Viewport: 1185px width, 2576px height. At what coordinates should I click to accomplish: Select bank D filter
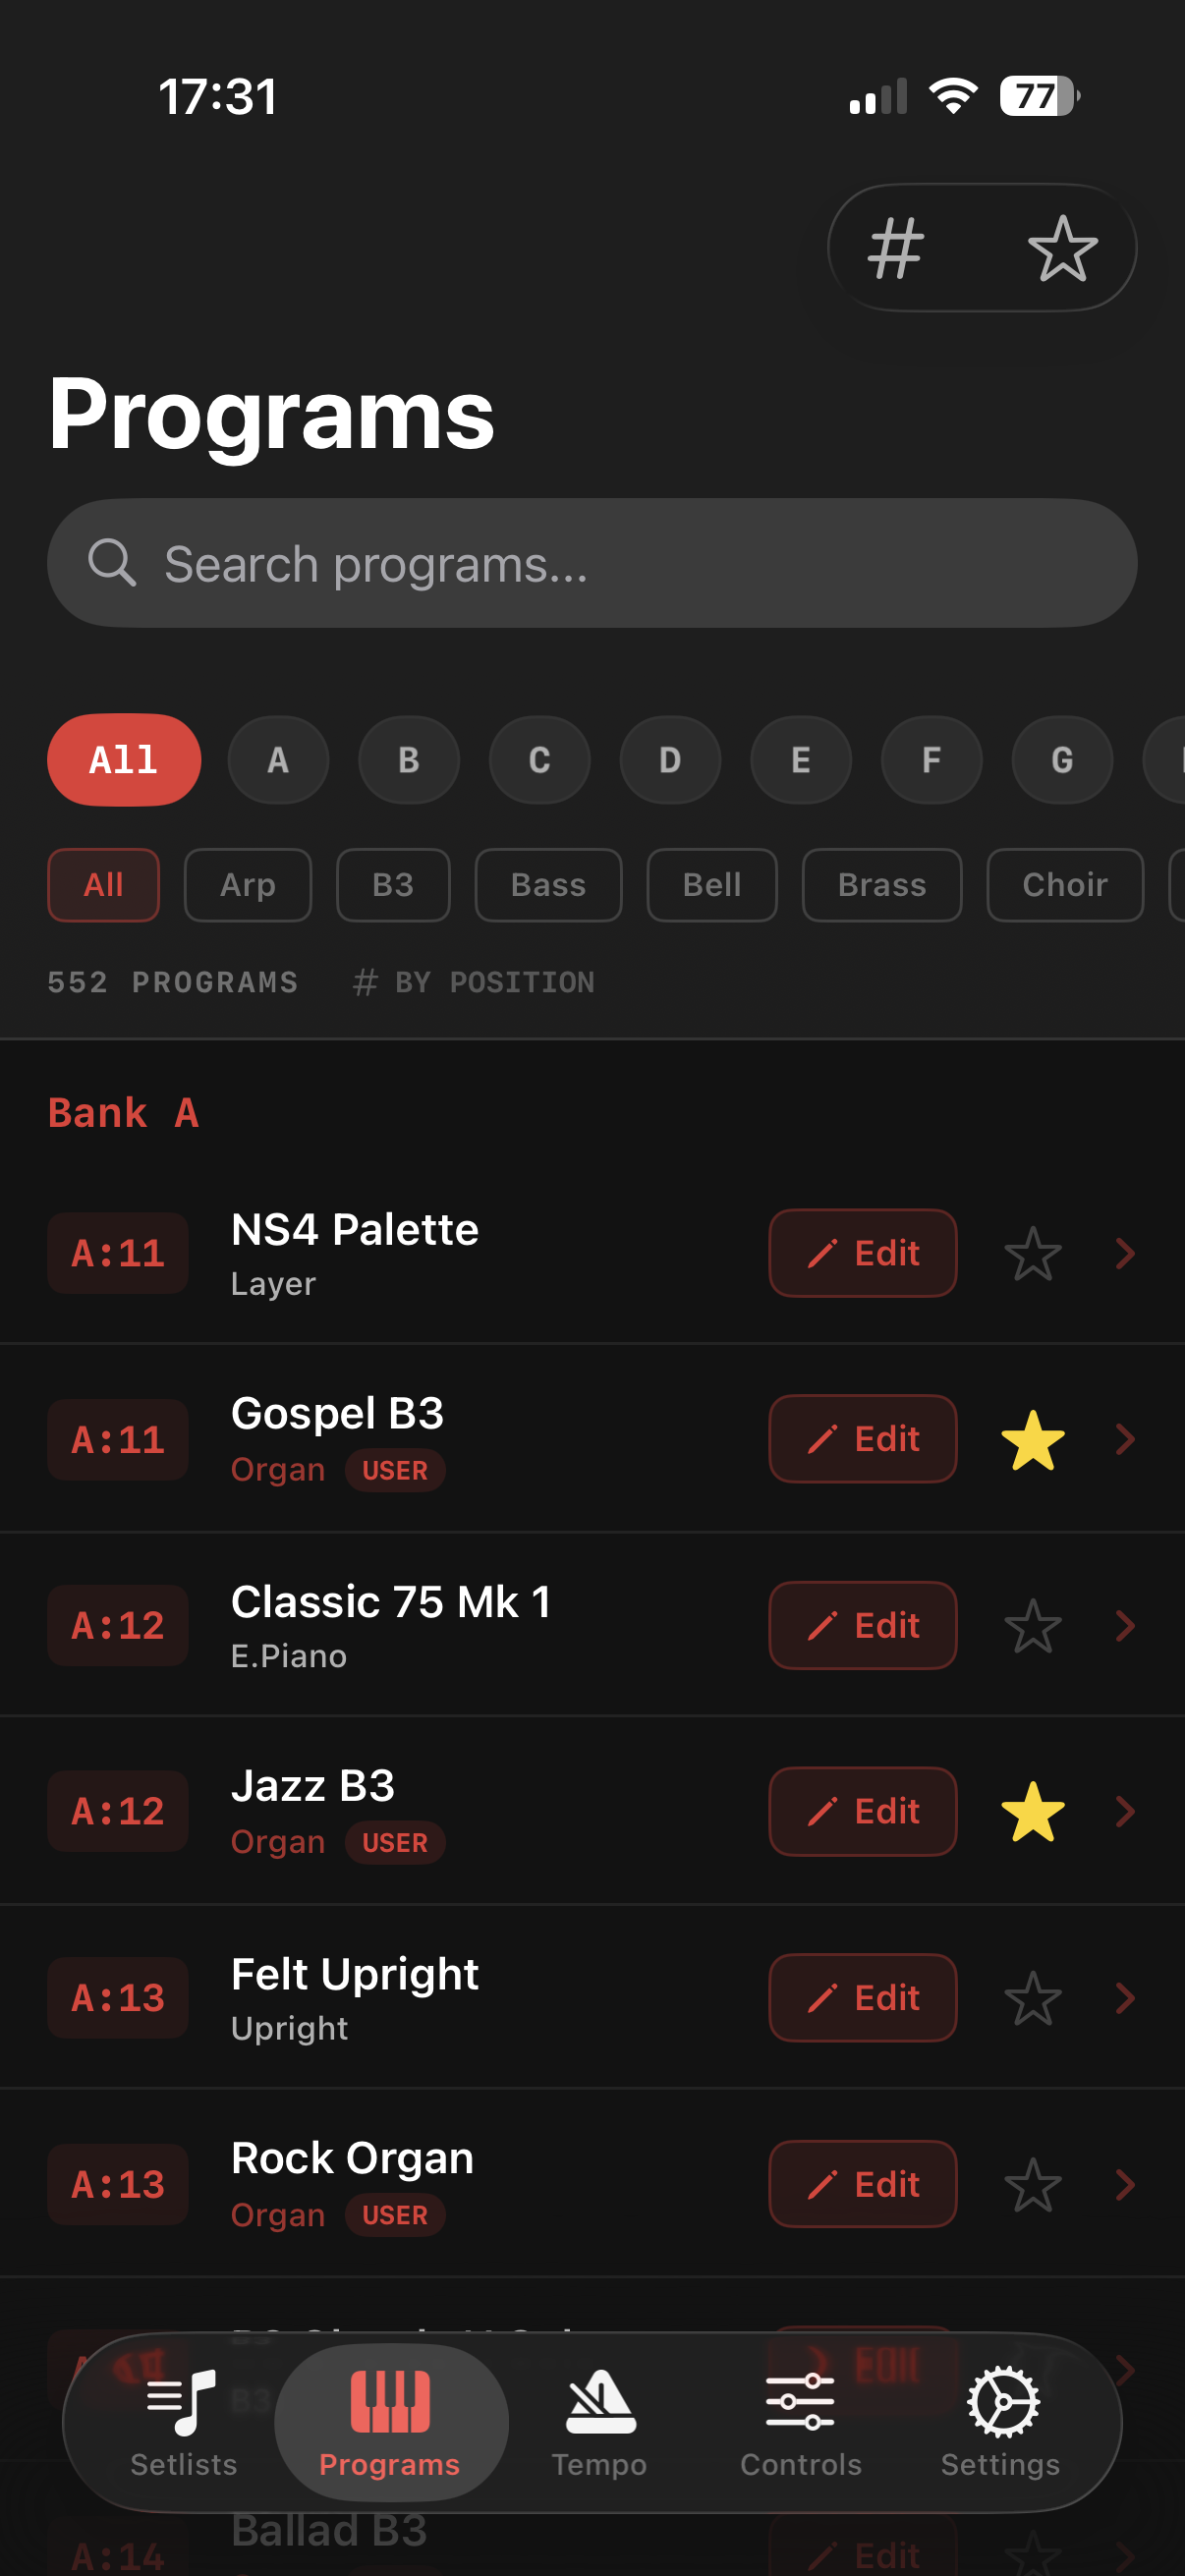(670, 760)
